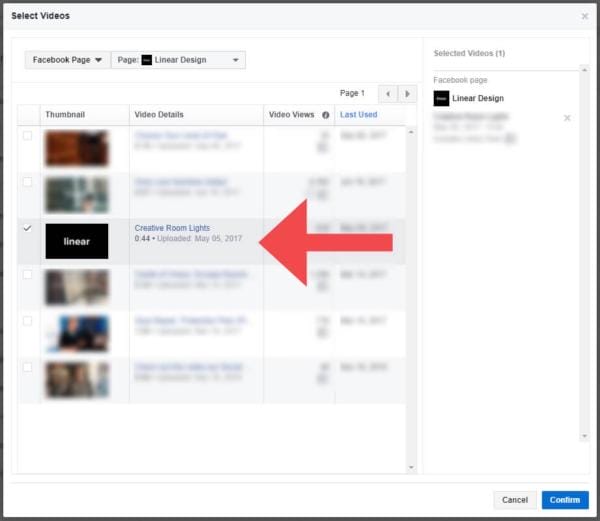Go to next page of videos
600x521 pixels.
click(408, 94)
